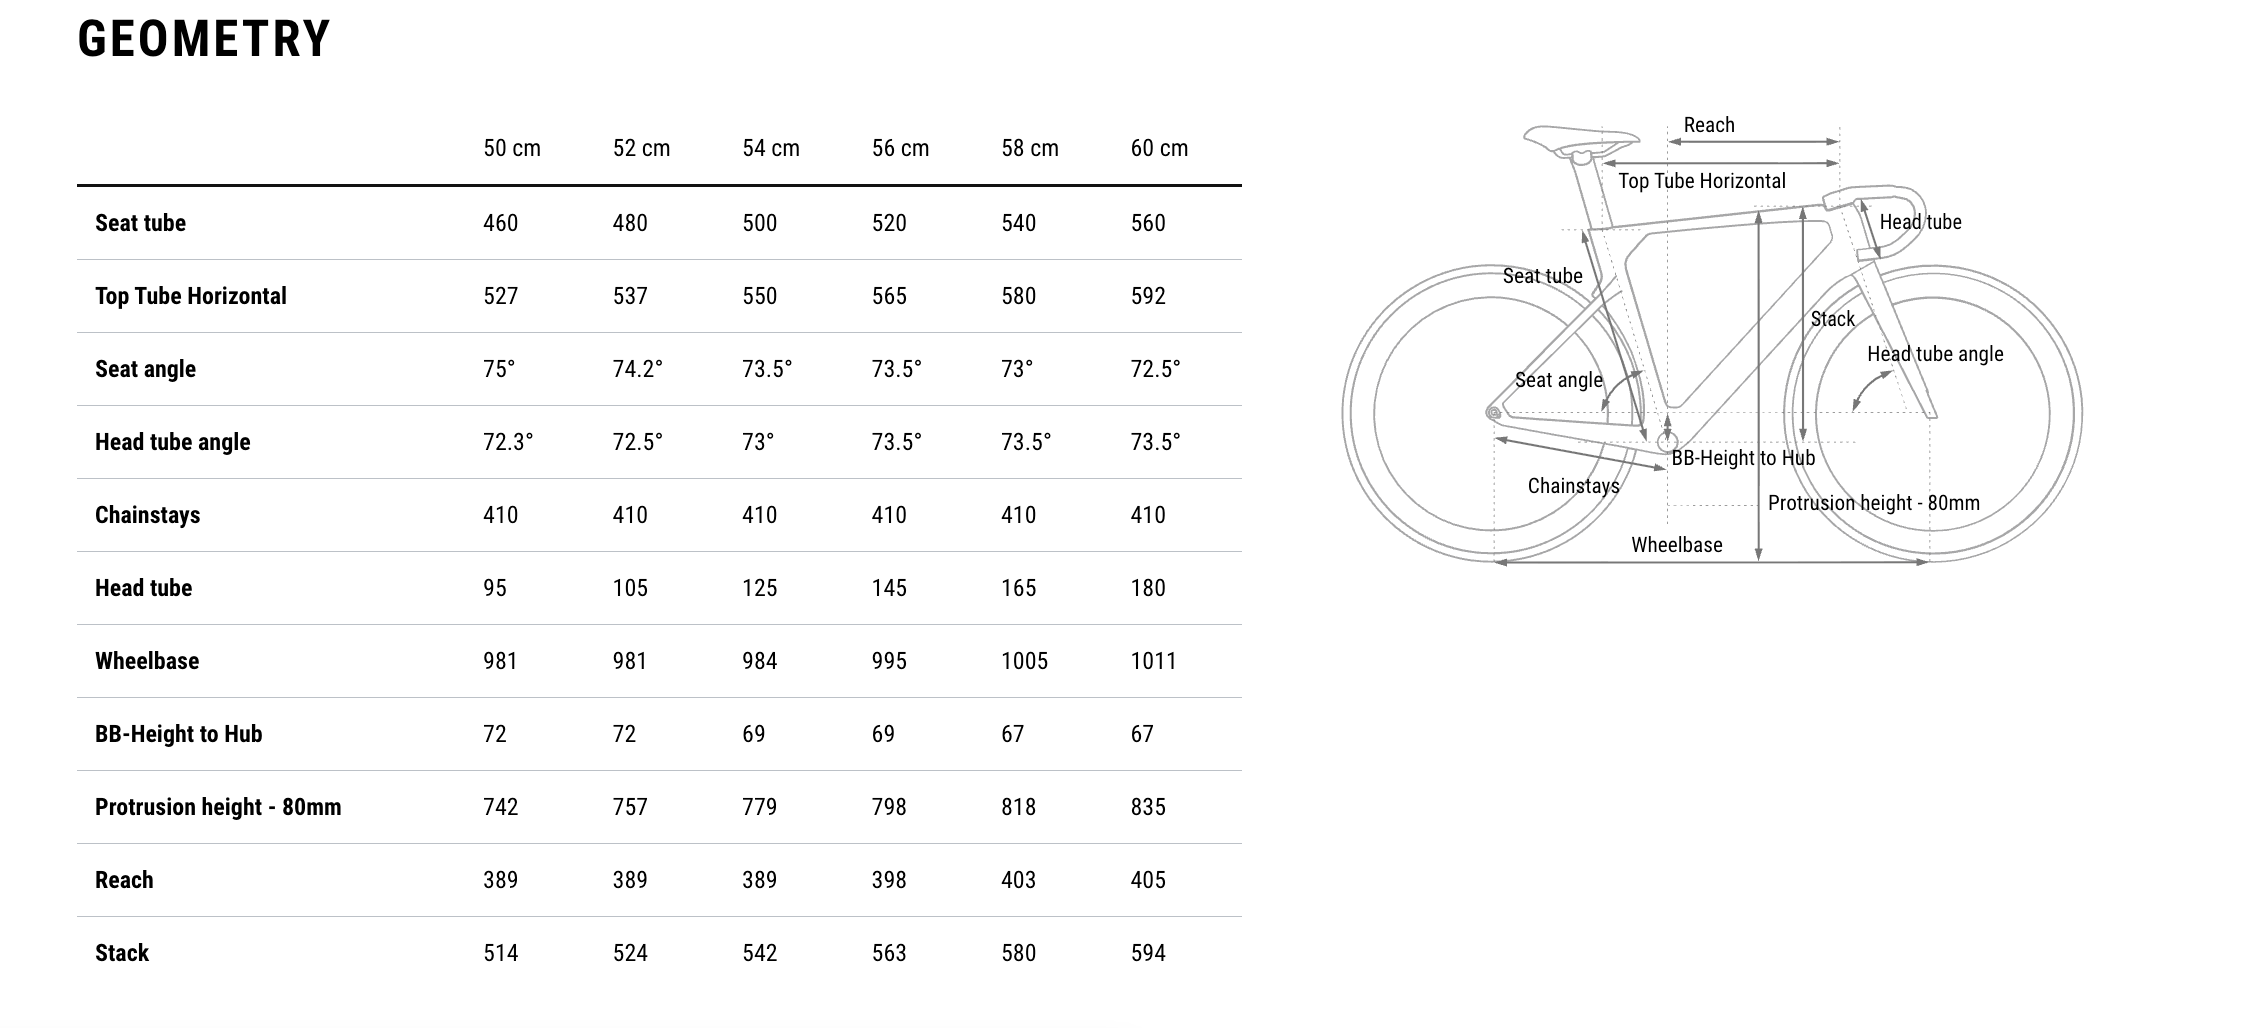Click the Wheelbase label in the bike diagram
This screenshot has width=2268, height=1028.
[1676, 545]
